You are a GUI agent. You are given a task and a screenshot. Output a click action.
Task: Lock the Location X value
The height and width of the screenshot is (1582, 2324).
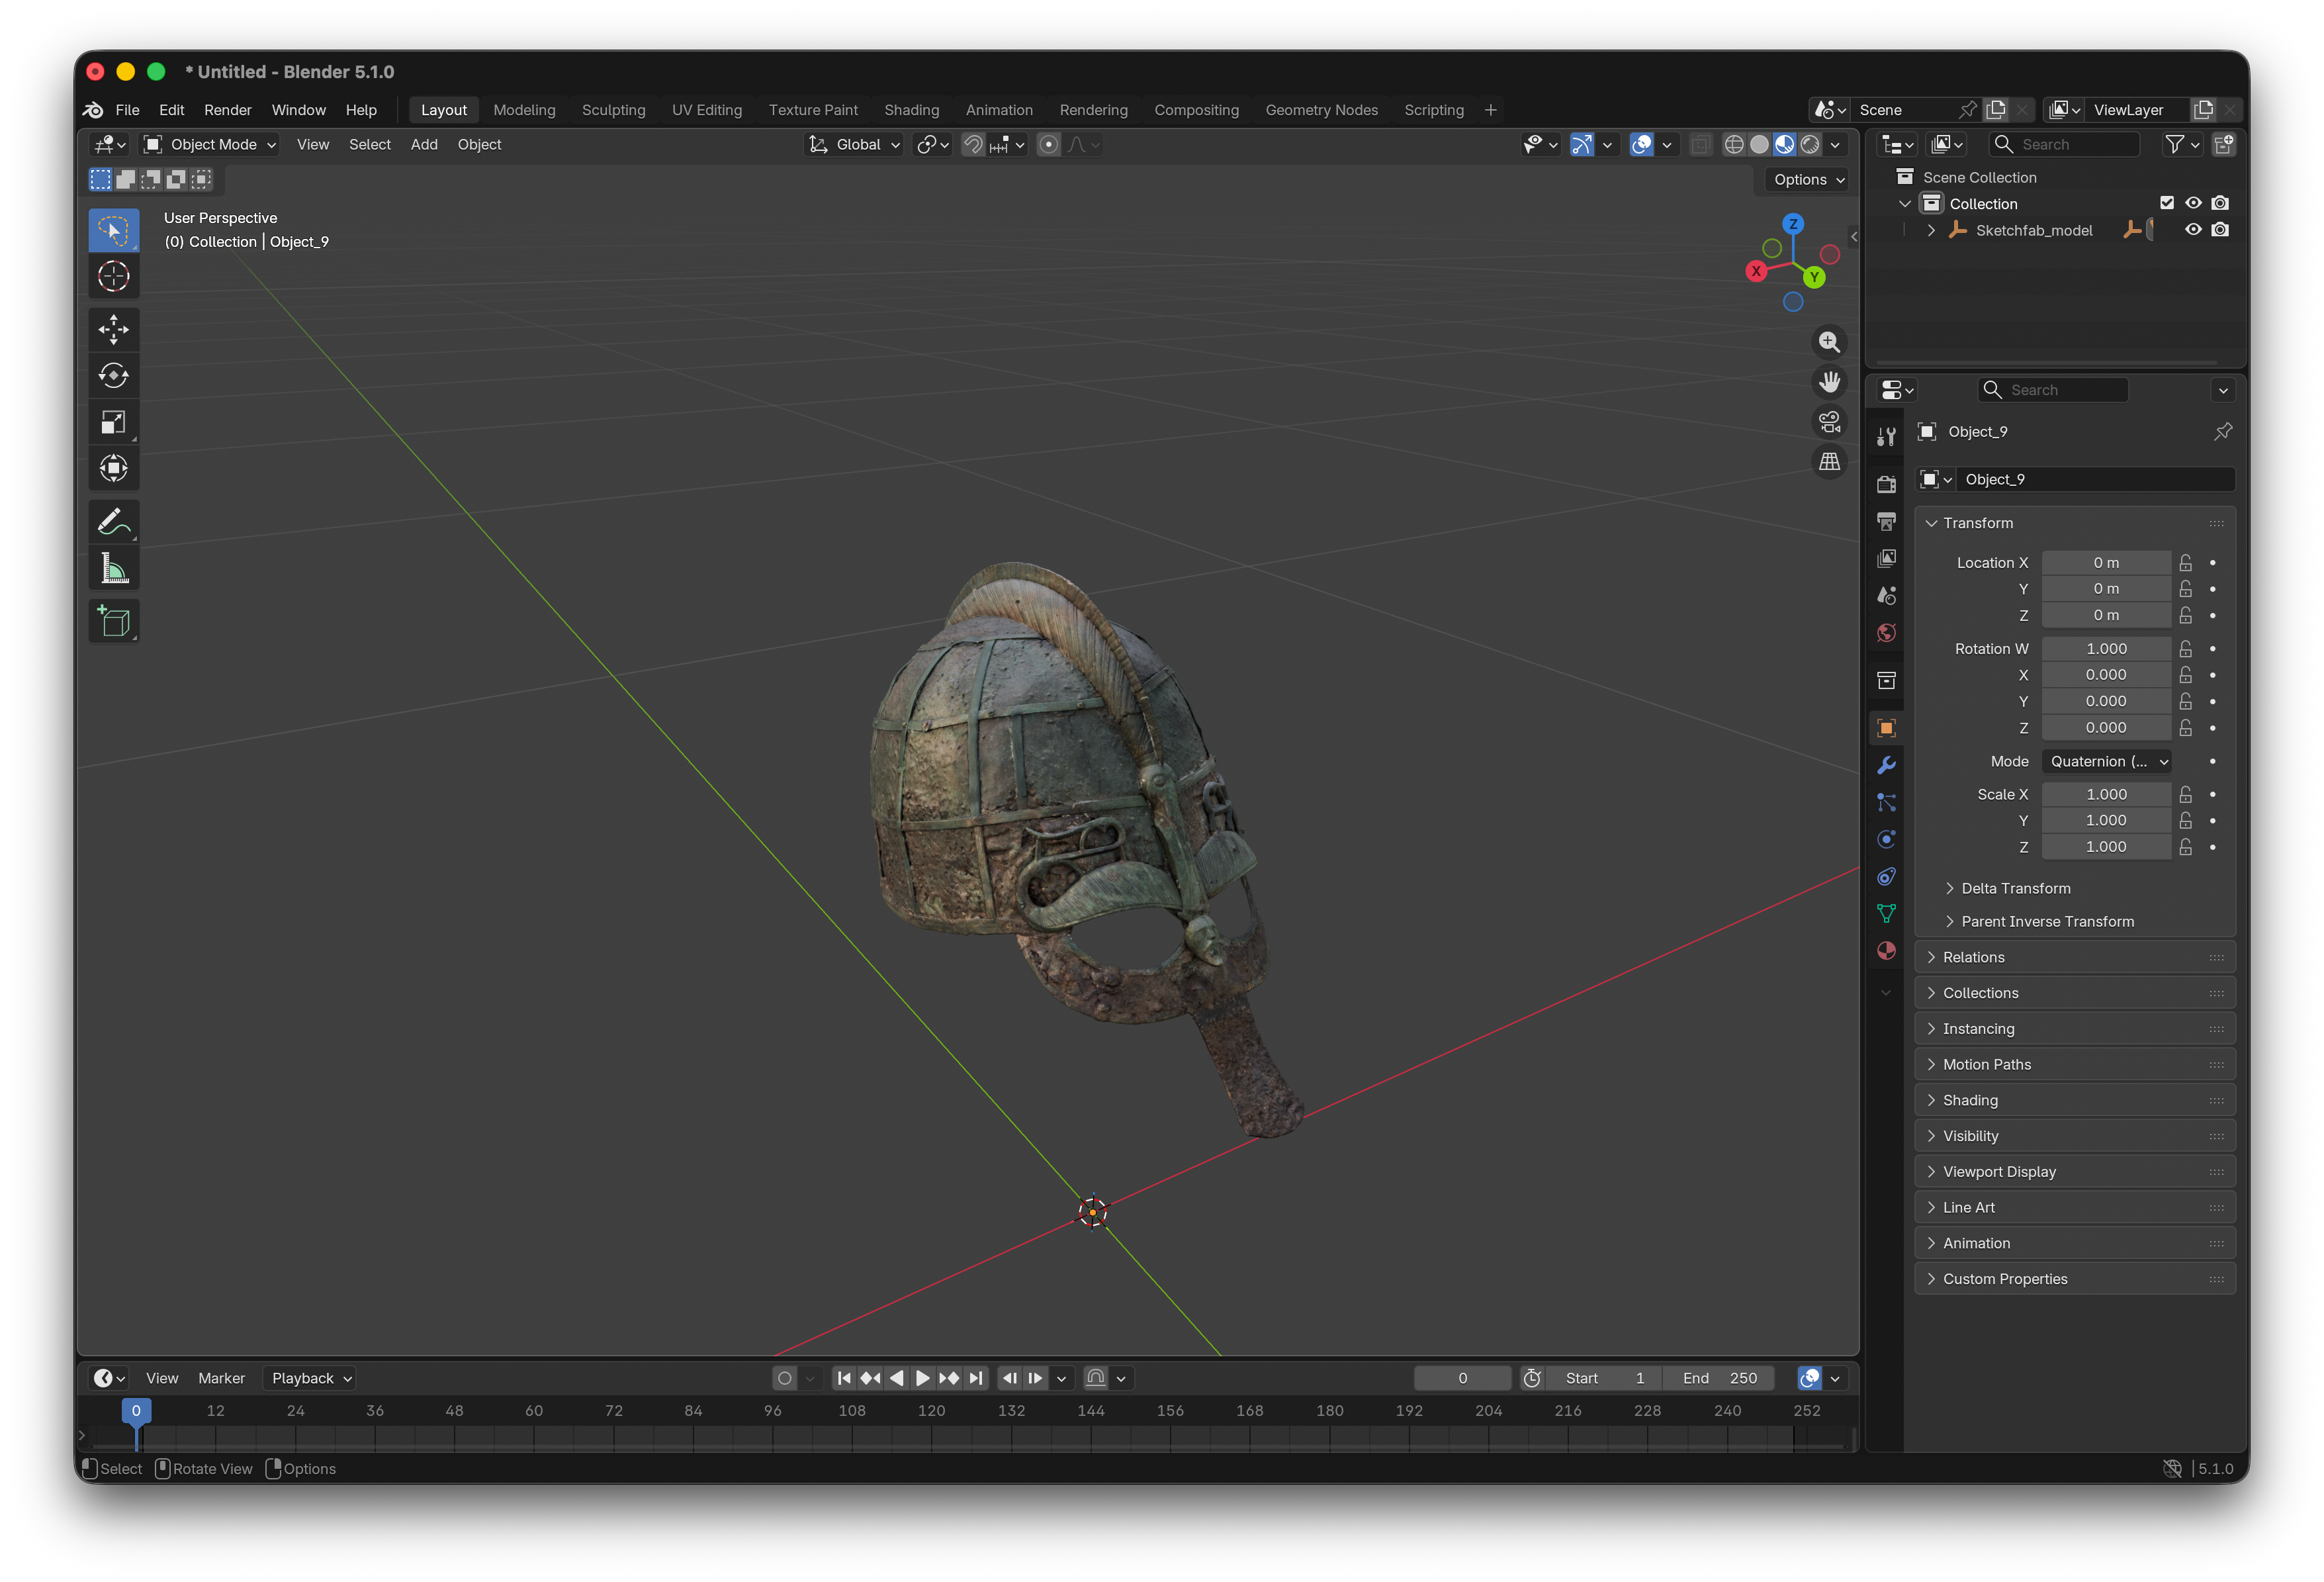click(2185, 562)
